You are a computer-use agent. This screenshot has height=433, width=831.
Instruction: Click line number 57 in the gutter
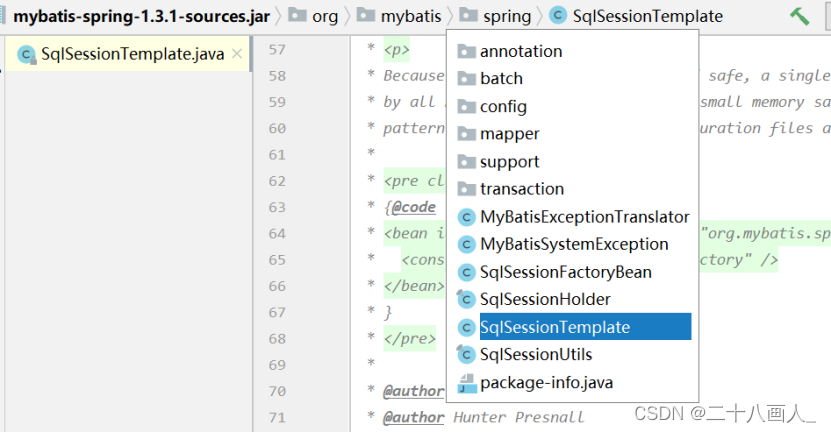tap(277, 50)
